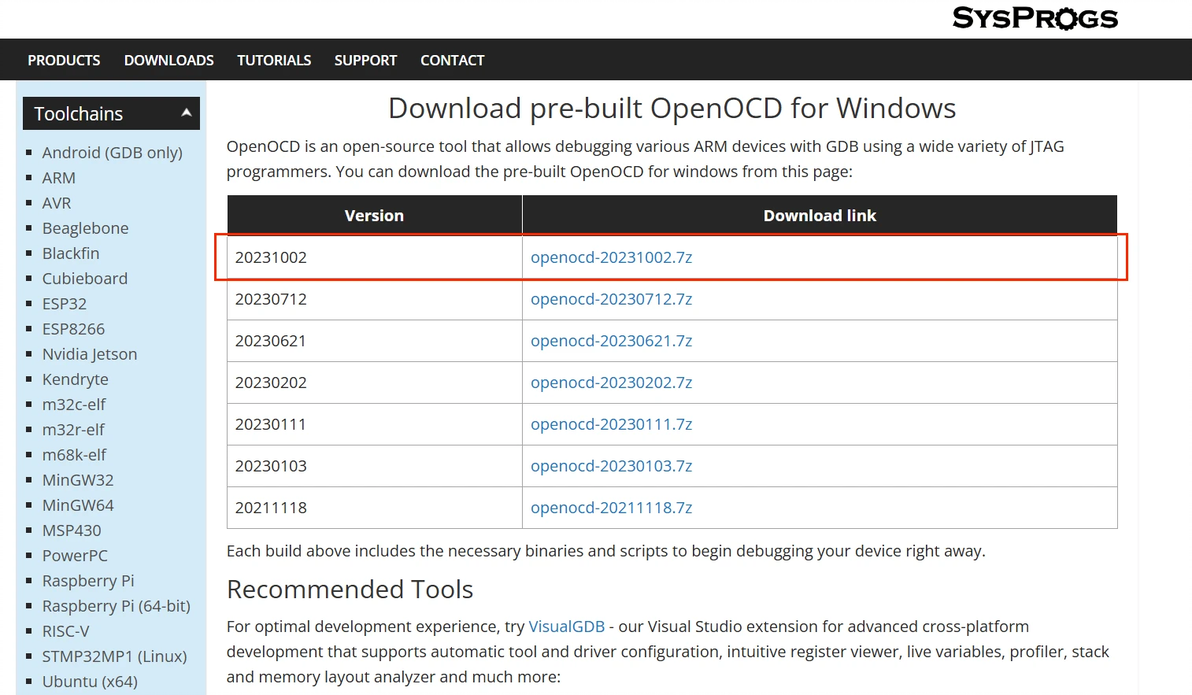
Task: Open the RISC-V toolchain link
Action: click(x=66, y=631)
